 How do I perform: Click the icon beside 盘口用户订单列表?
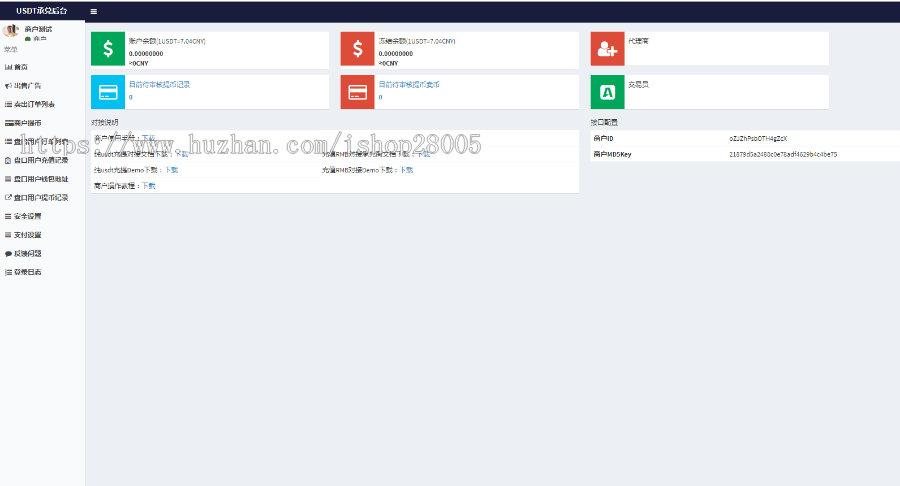click(8, 141)
